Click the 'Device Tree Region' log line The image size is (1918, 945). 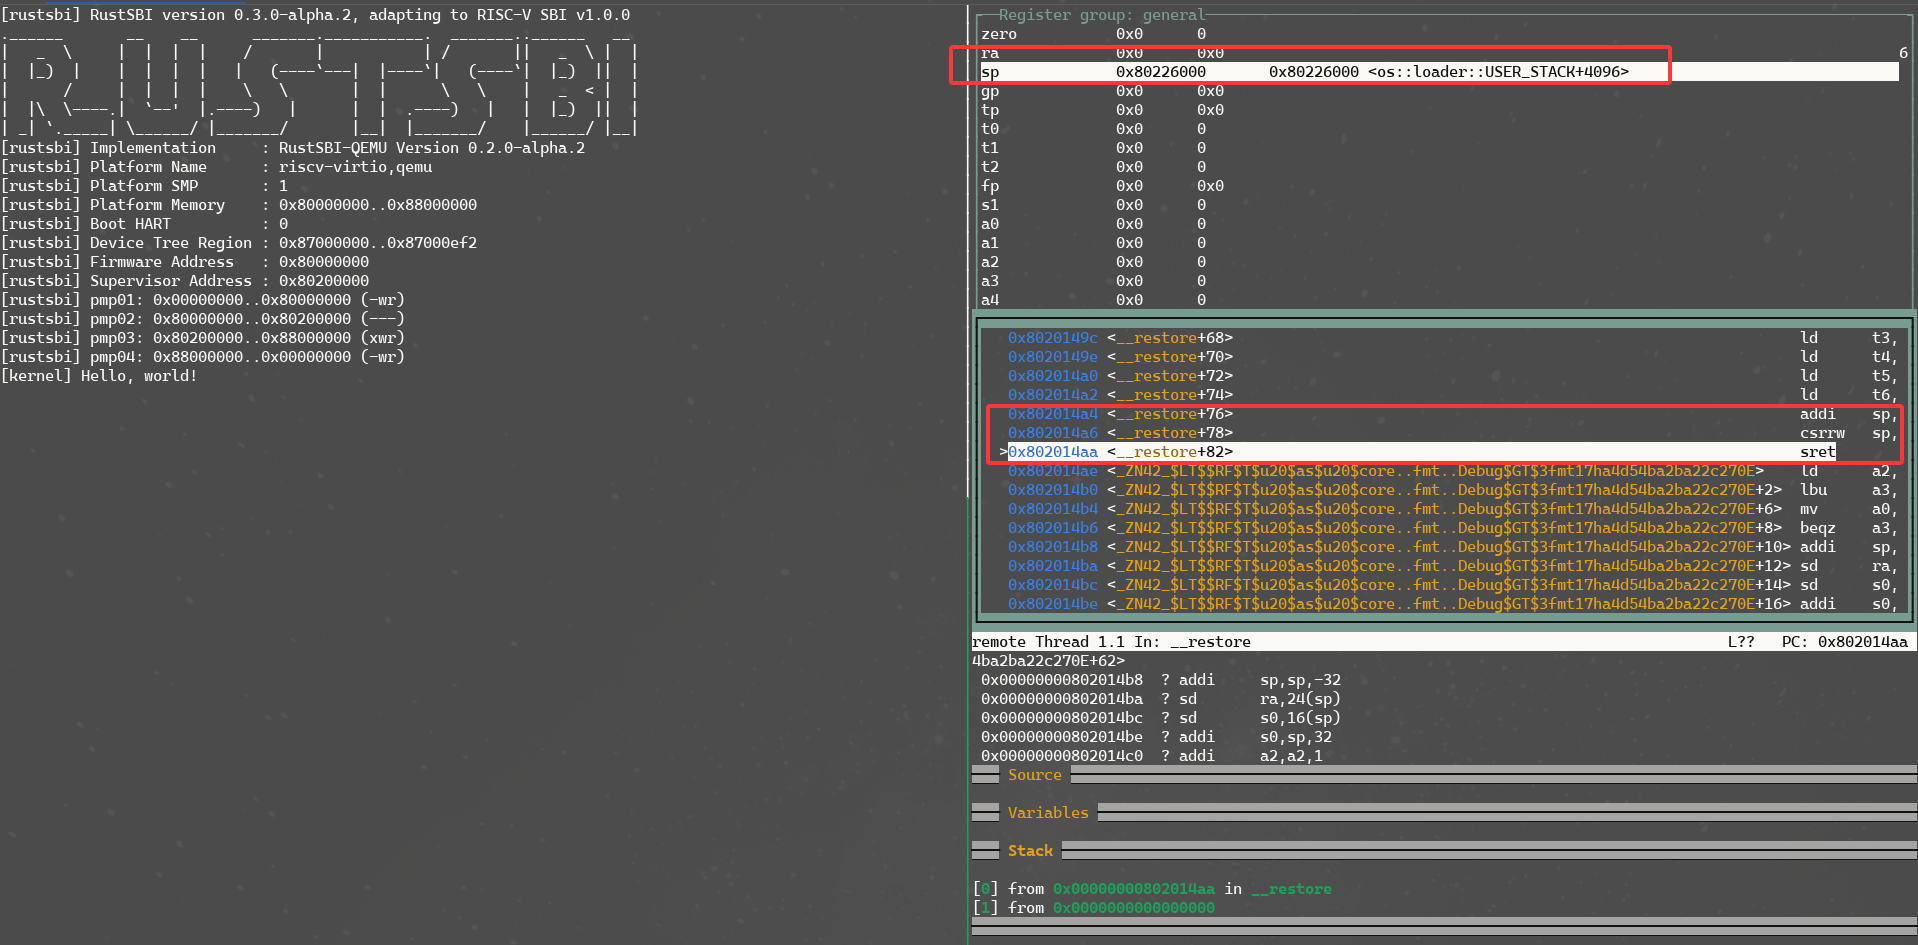[x=239, y=243]
